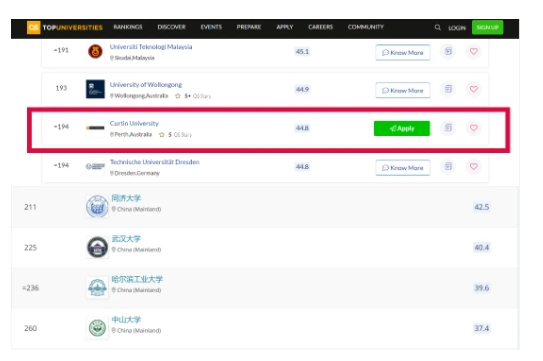Click the Universiti Teknologi Malaysia logo

(x=95, y=52)
